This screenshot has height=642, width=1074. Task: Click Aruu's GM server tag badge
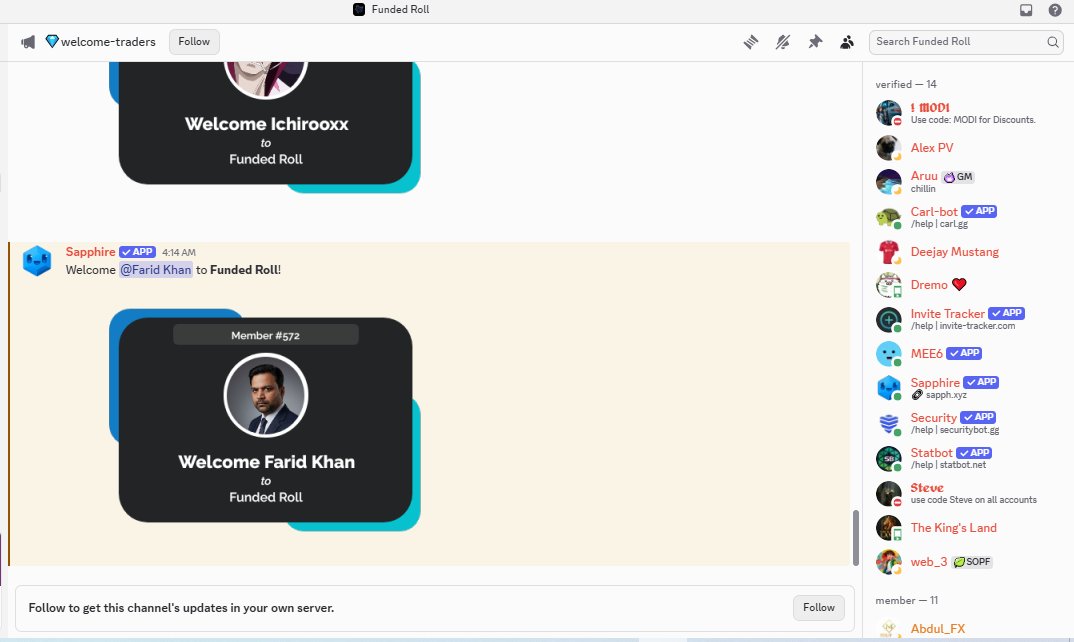tap(958, 177)
